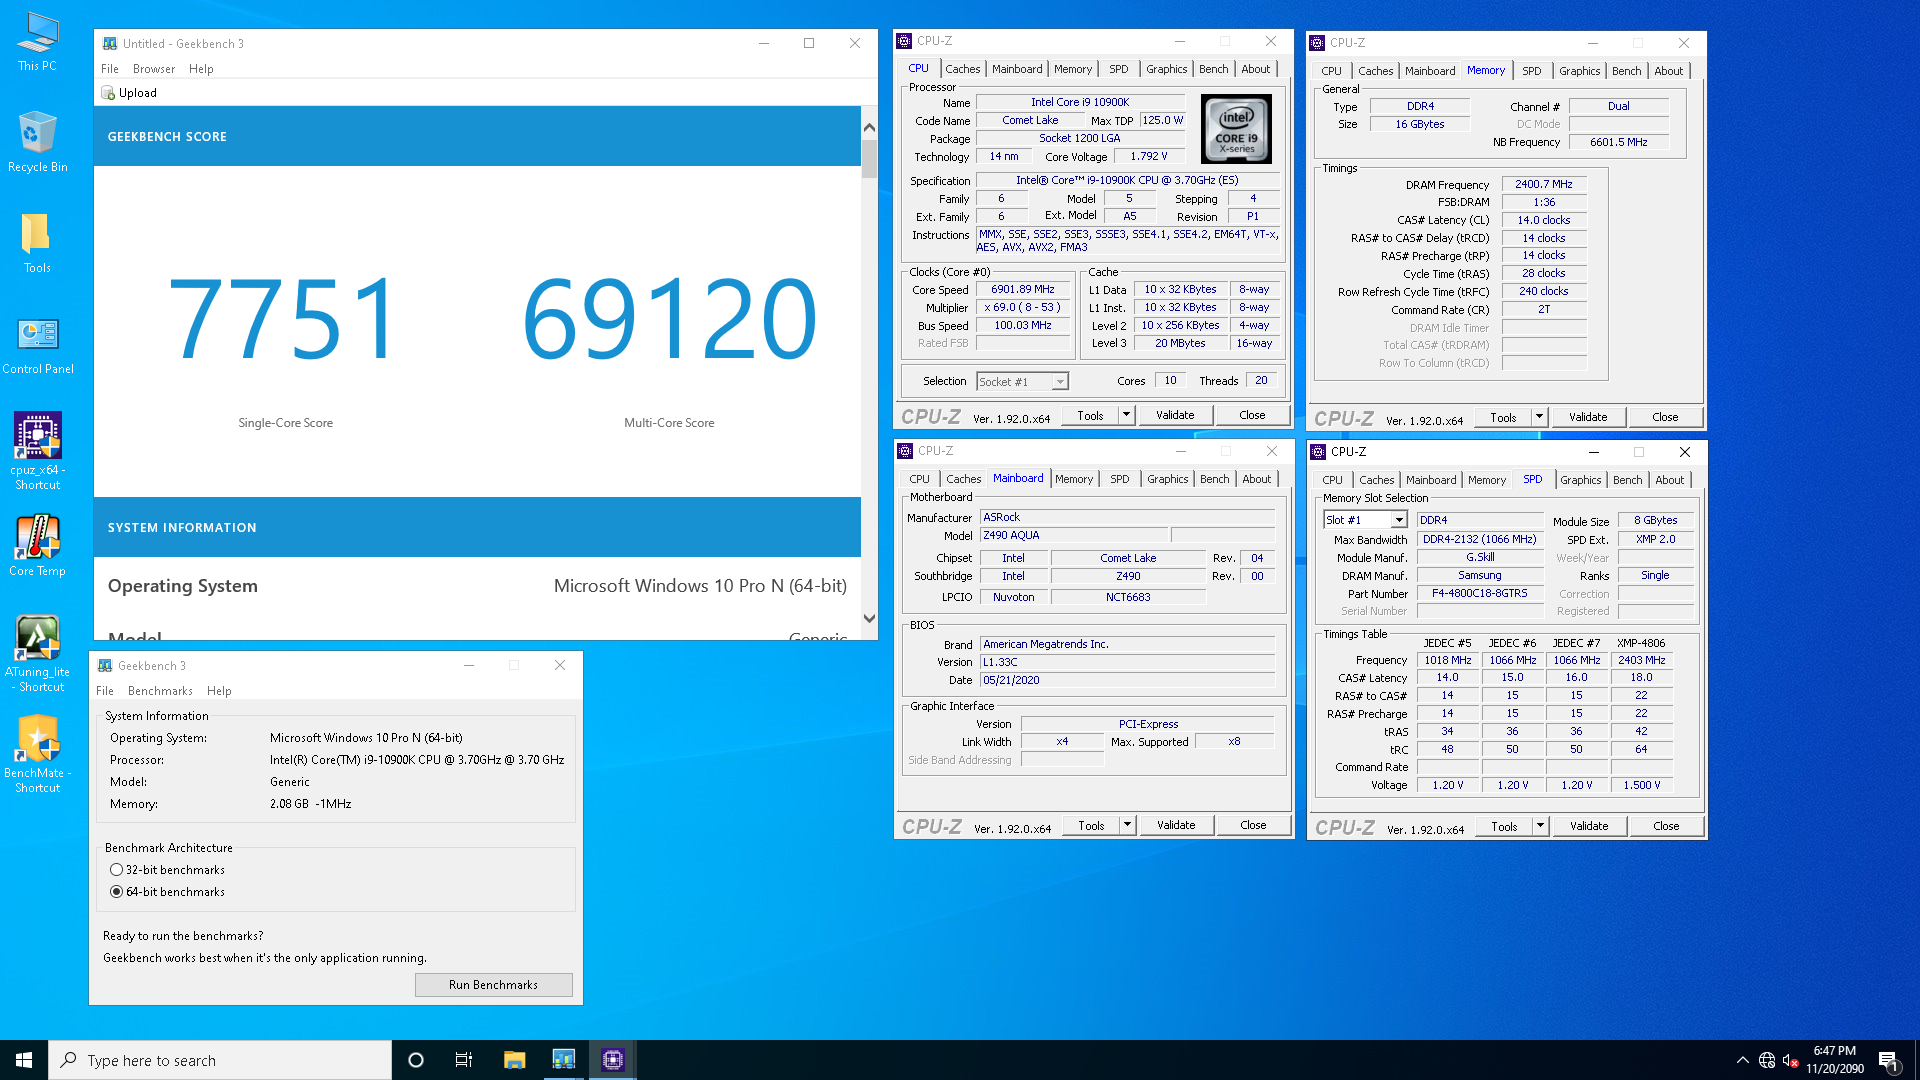
Task: Click the Core Speed value field
Action: pyautogui.click(x=1023, y=290)
